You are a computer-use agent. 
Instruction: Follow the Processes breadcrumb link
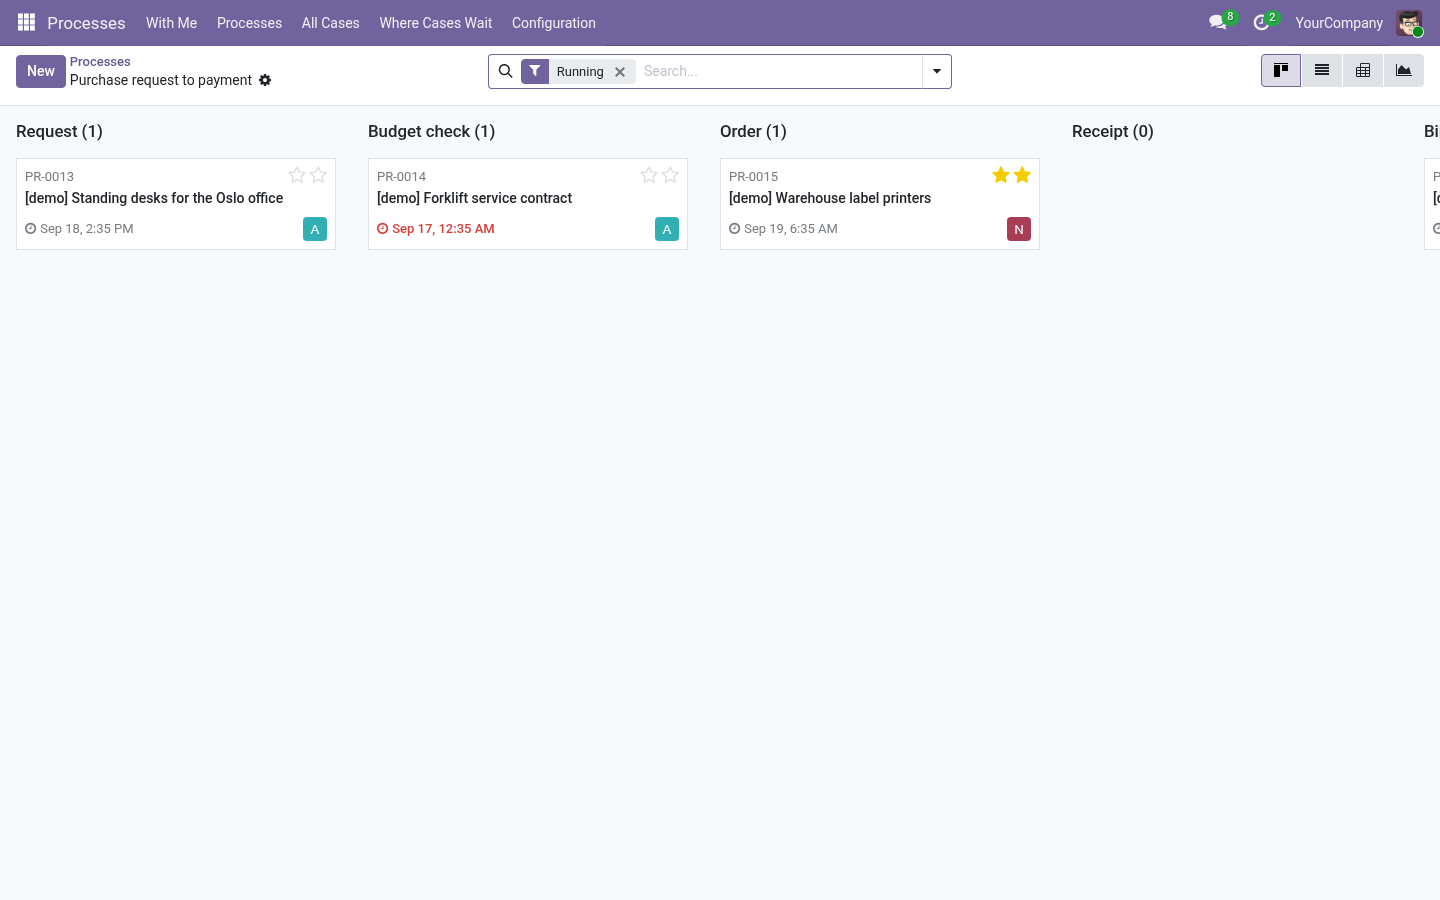click(x=100, y=62)
